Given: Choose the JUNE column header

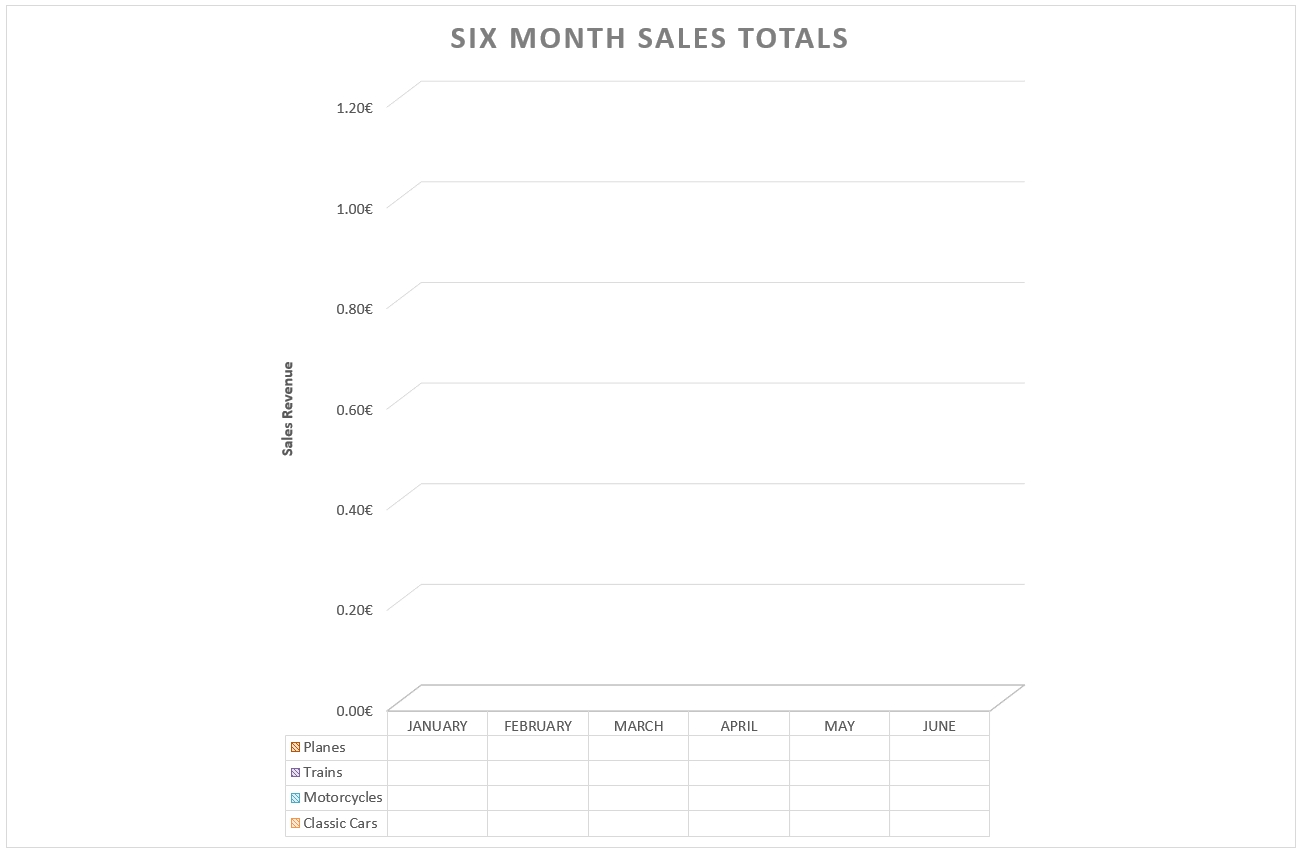Looking at the screenshot, I should [x=939, y=726].
